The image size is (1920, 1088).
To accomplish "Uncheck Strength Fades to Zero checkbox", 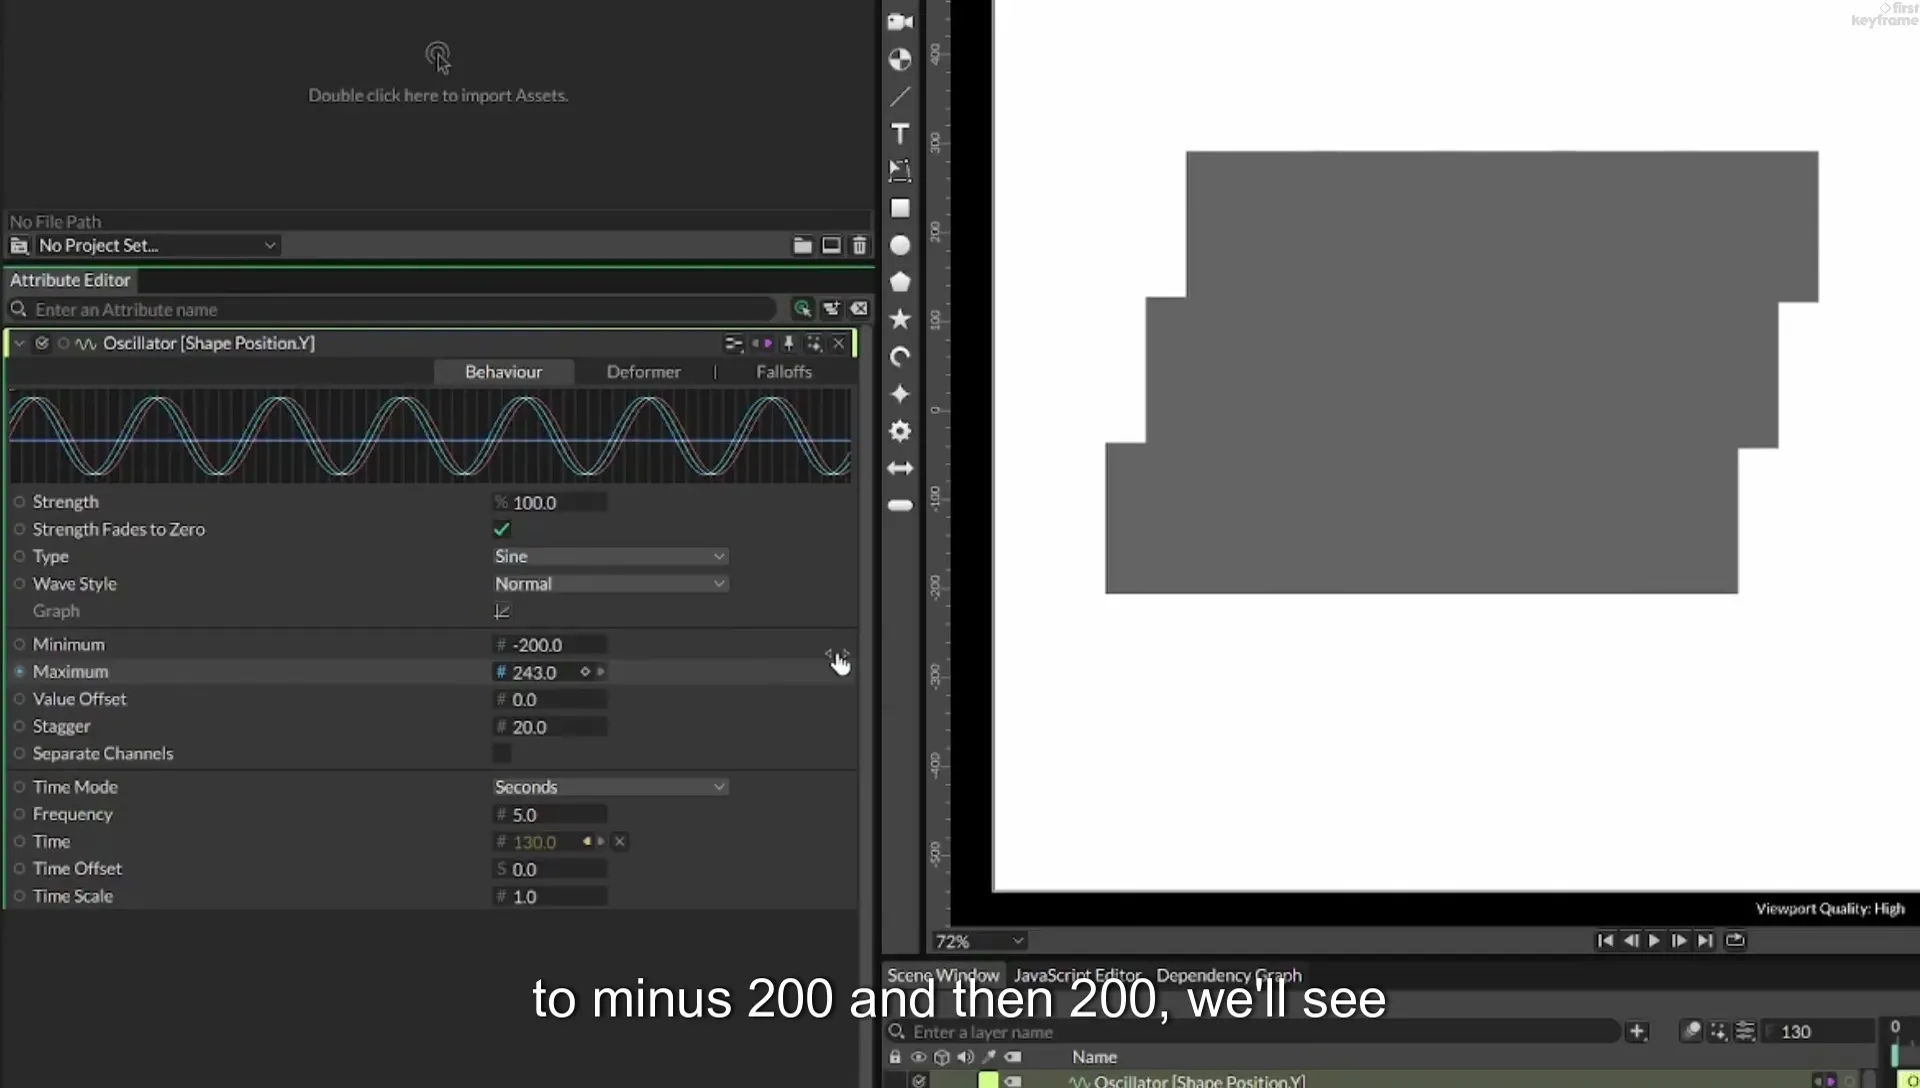I will [x=502, y=529].
